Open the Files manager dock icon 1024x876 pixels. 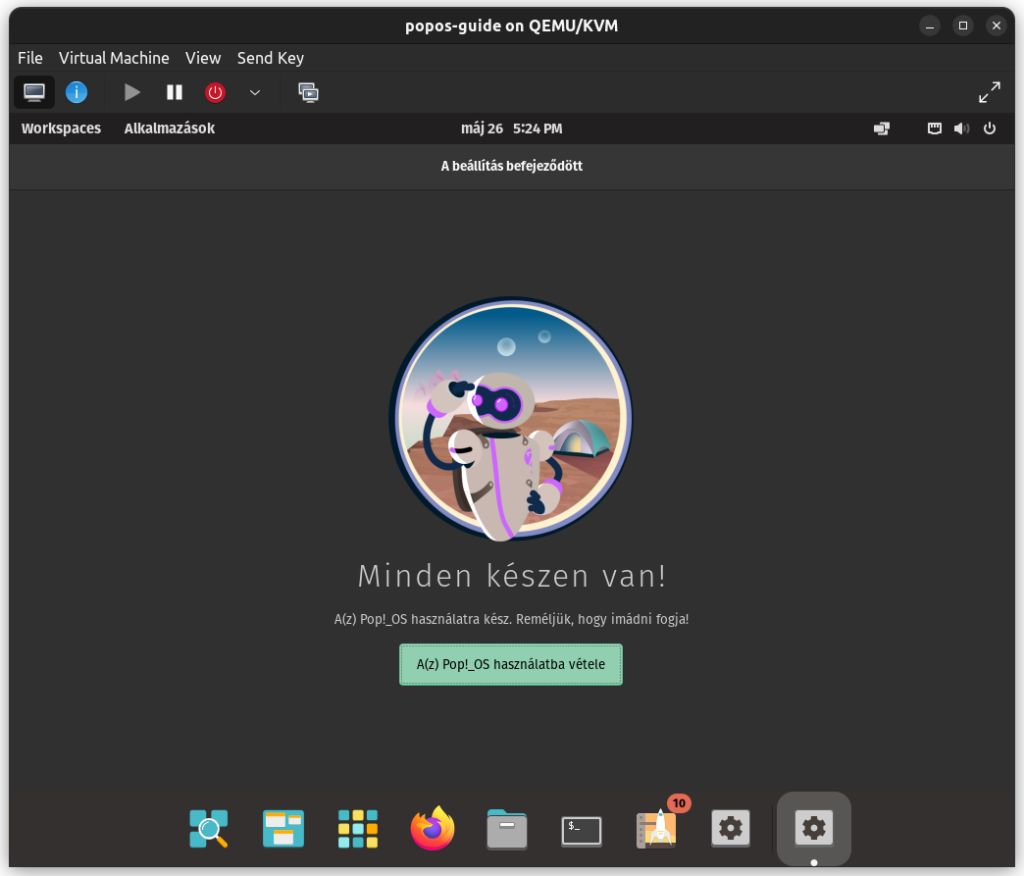click(x=507, y=829)
